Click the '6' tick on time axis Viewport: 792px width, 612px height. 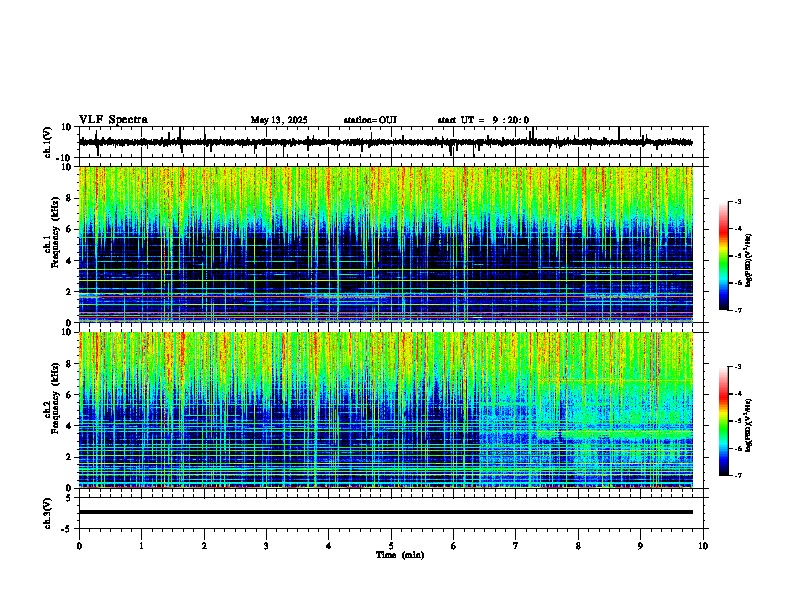(453, 546)
